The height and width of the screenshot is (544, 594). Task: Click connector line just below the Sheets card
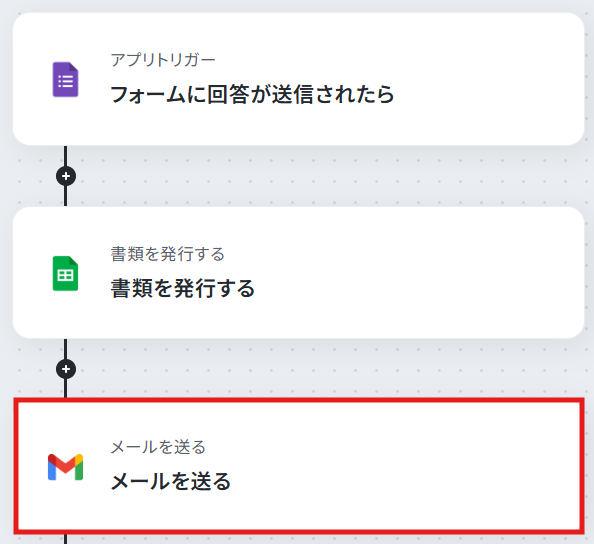pyautogui.click(x=66, y=349)
